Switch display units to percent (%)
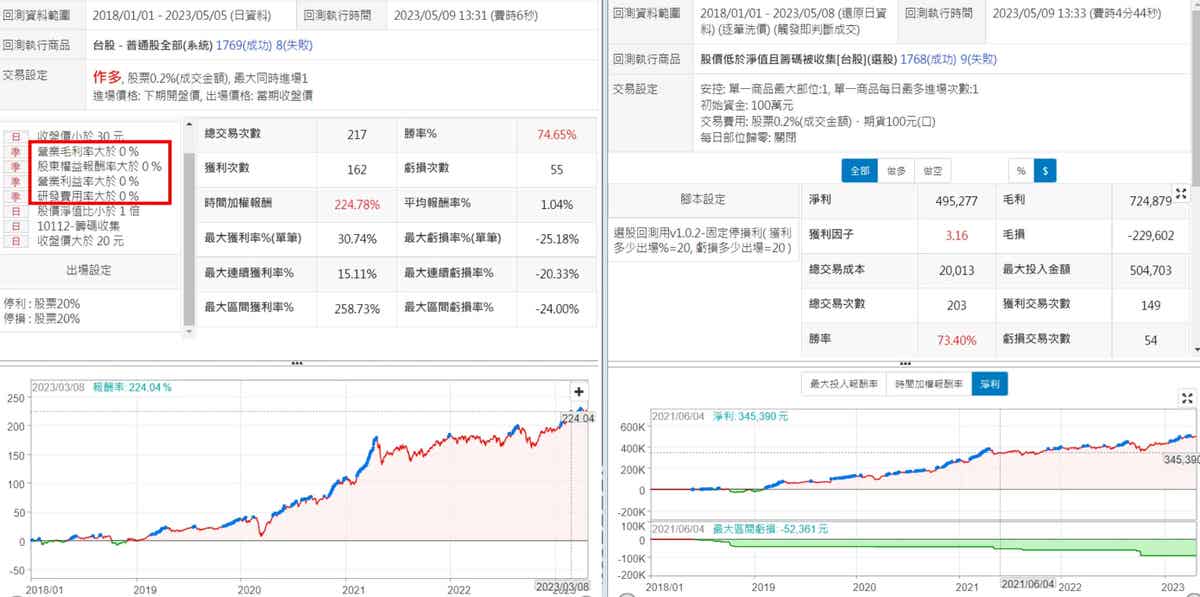This screenshot has width=1200, height=597. coord(1021,170)
